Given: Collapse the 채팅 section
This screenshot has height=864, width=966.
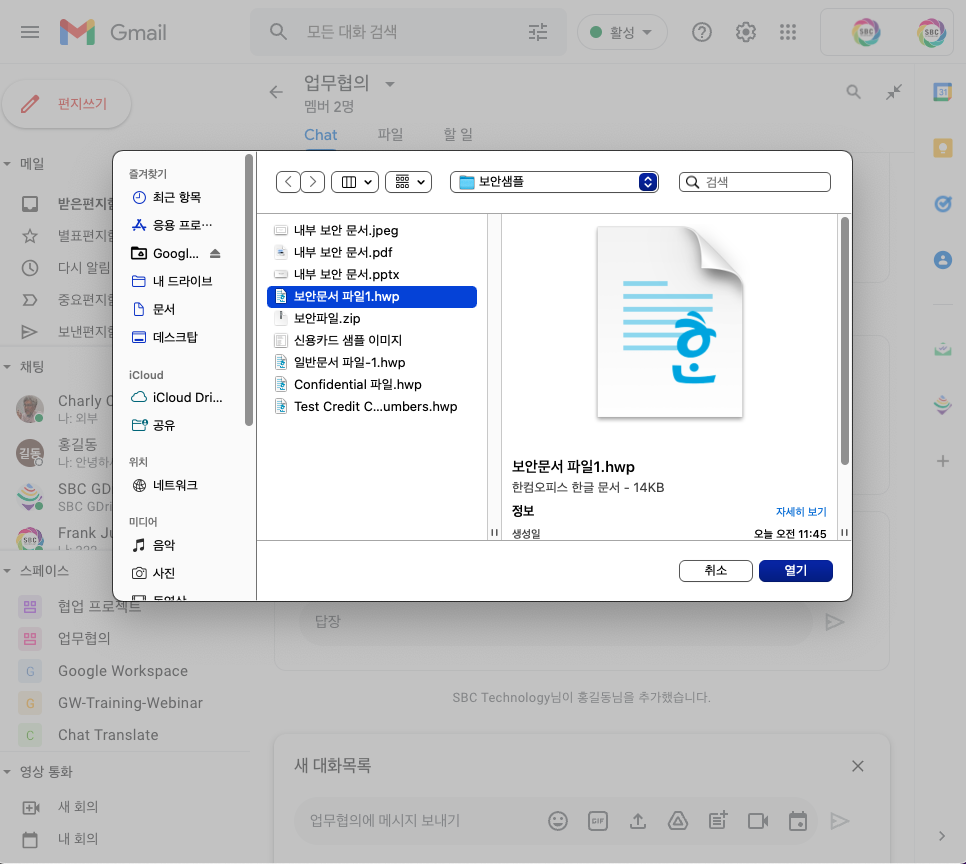Looking at the screenshot, I should [7, 367].
